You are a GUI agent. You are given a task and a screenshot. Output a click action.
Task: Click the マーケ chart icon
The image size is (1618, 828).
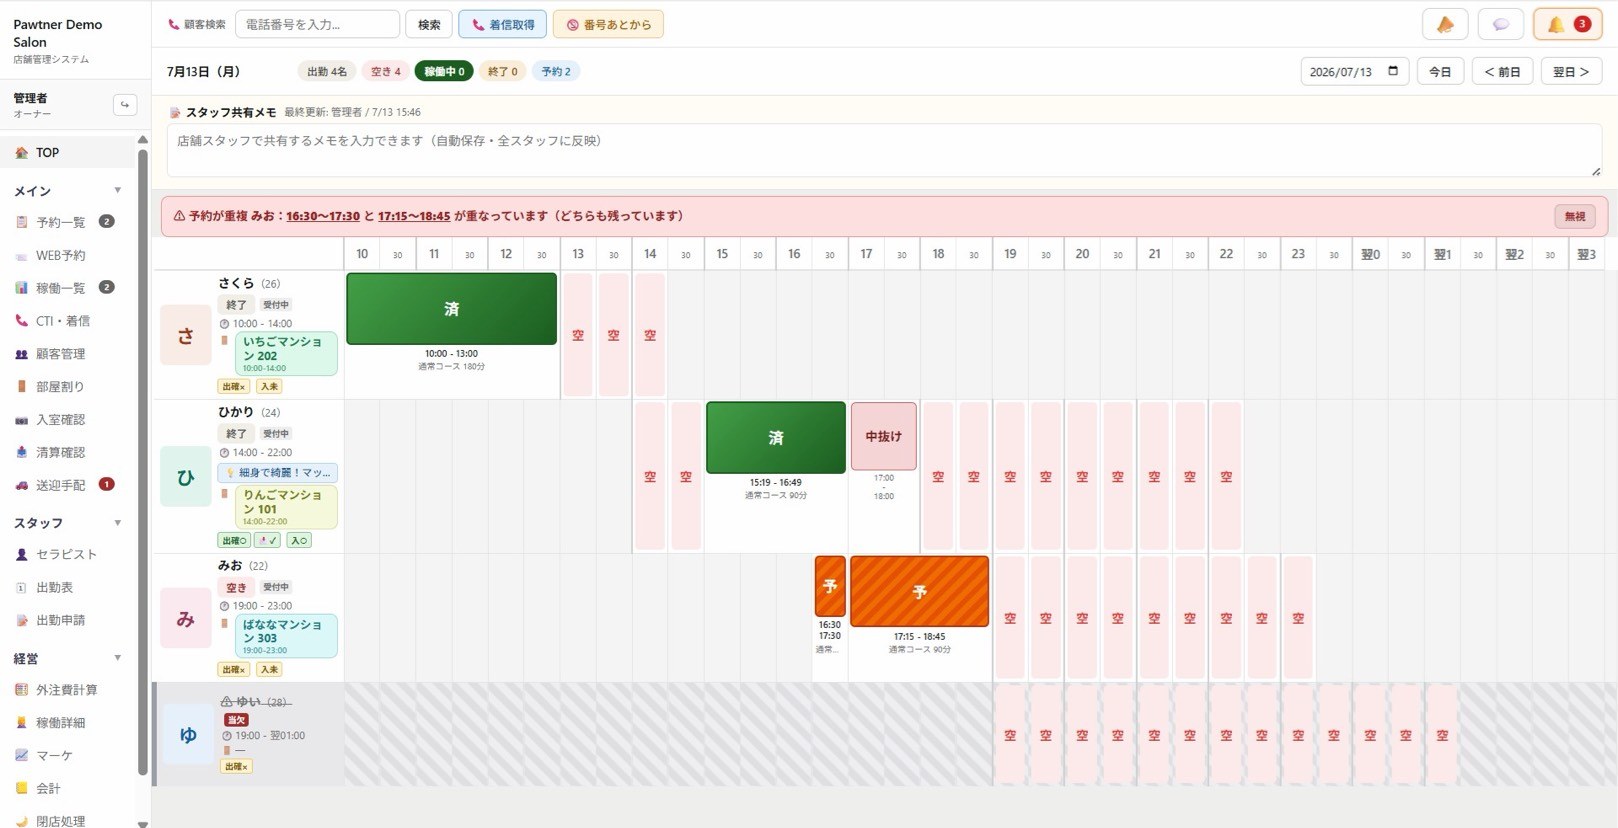tap(21, 755)
